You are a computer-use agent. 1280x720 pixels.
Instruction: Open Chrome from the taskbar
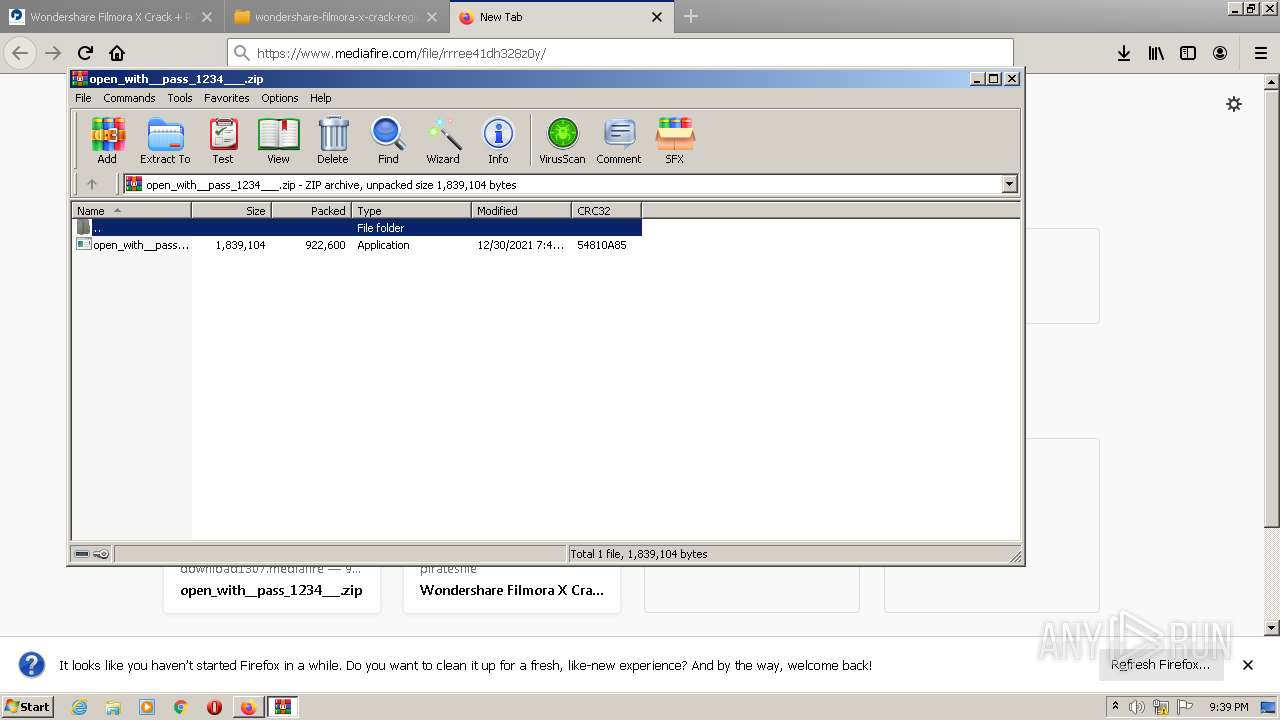(180, 707)
